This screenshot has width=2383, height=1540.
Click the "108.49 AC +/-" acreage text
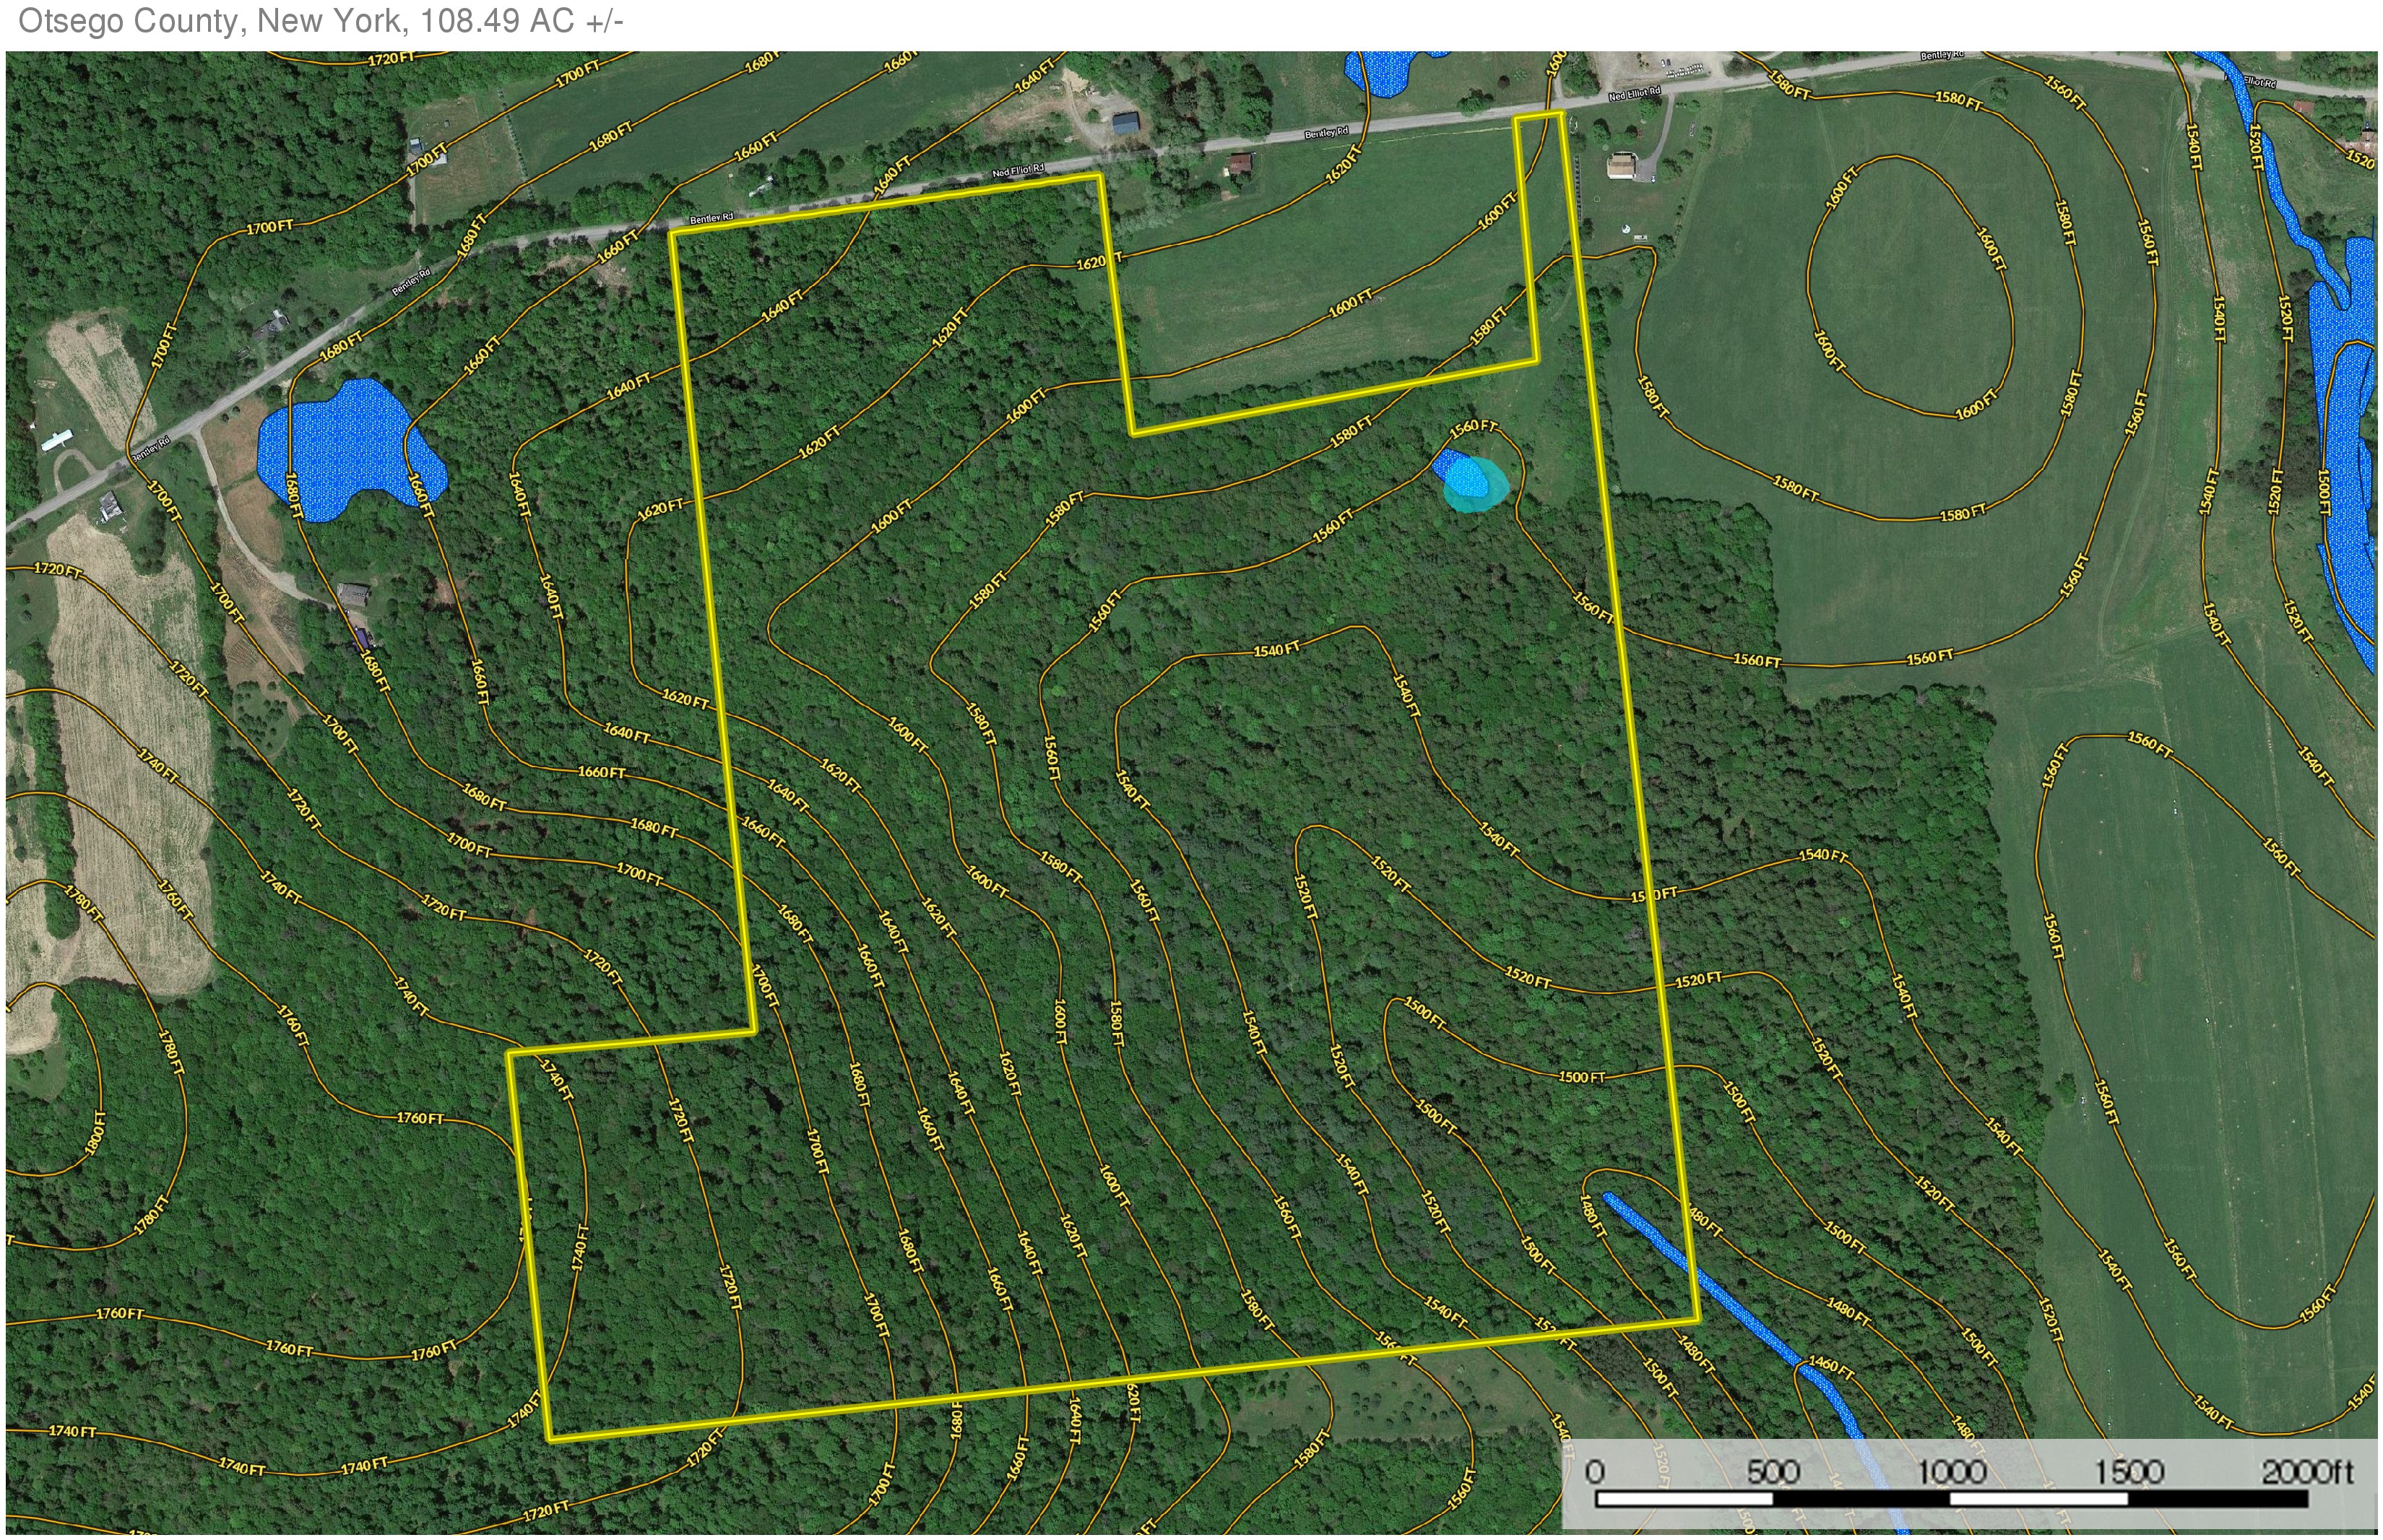(x=521, y=21)
